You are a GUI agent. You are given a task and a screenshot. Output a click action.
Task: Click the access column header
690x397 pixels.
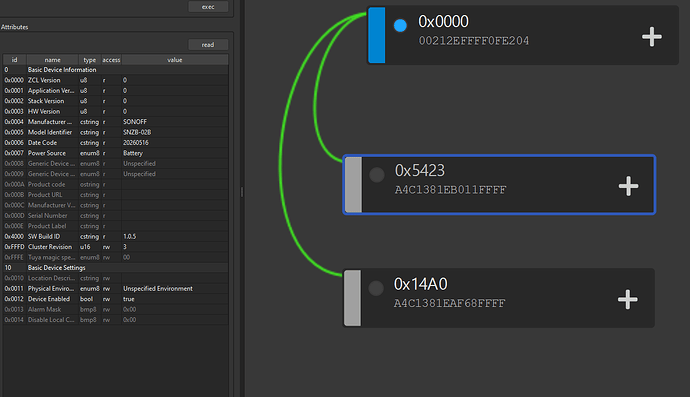(111, 60)
